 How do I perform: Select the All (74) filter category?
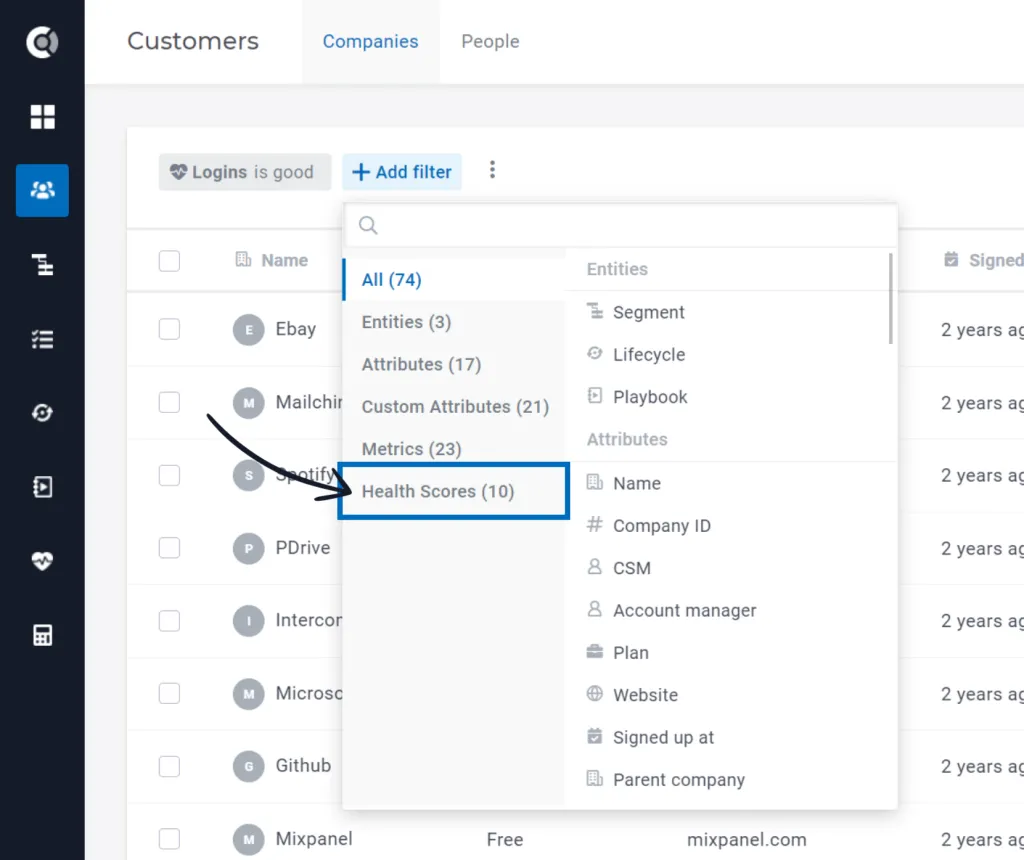pyautogui.click(x=454, y=279)
